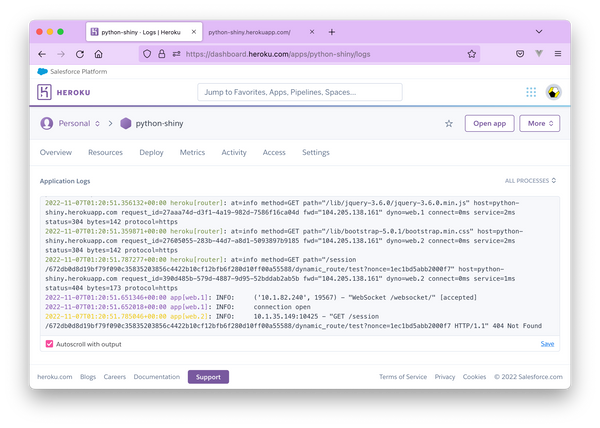Click the Application Logs heading
Screen dimensions: 600x428
click(65, 181)
